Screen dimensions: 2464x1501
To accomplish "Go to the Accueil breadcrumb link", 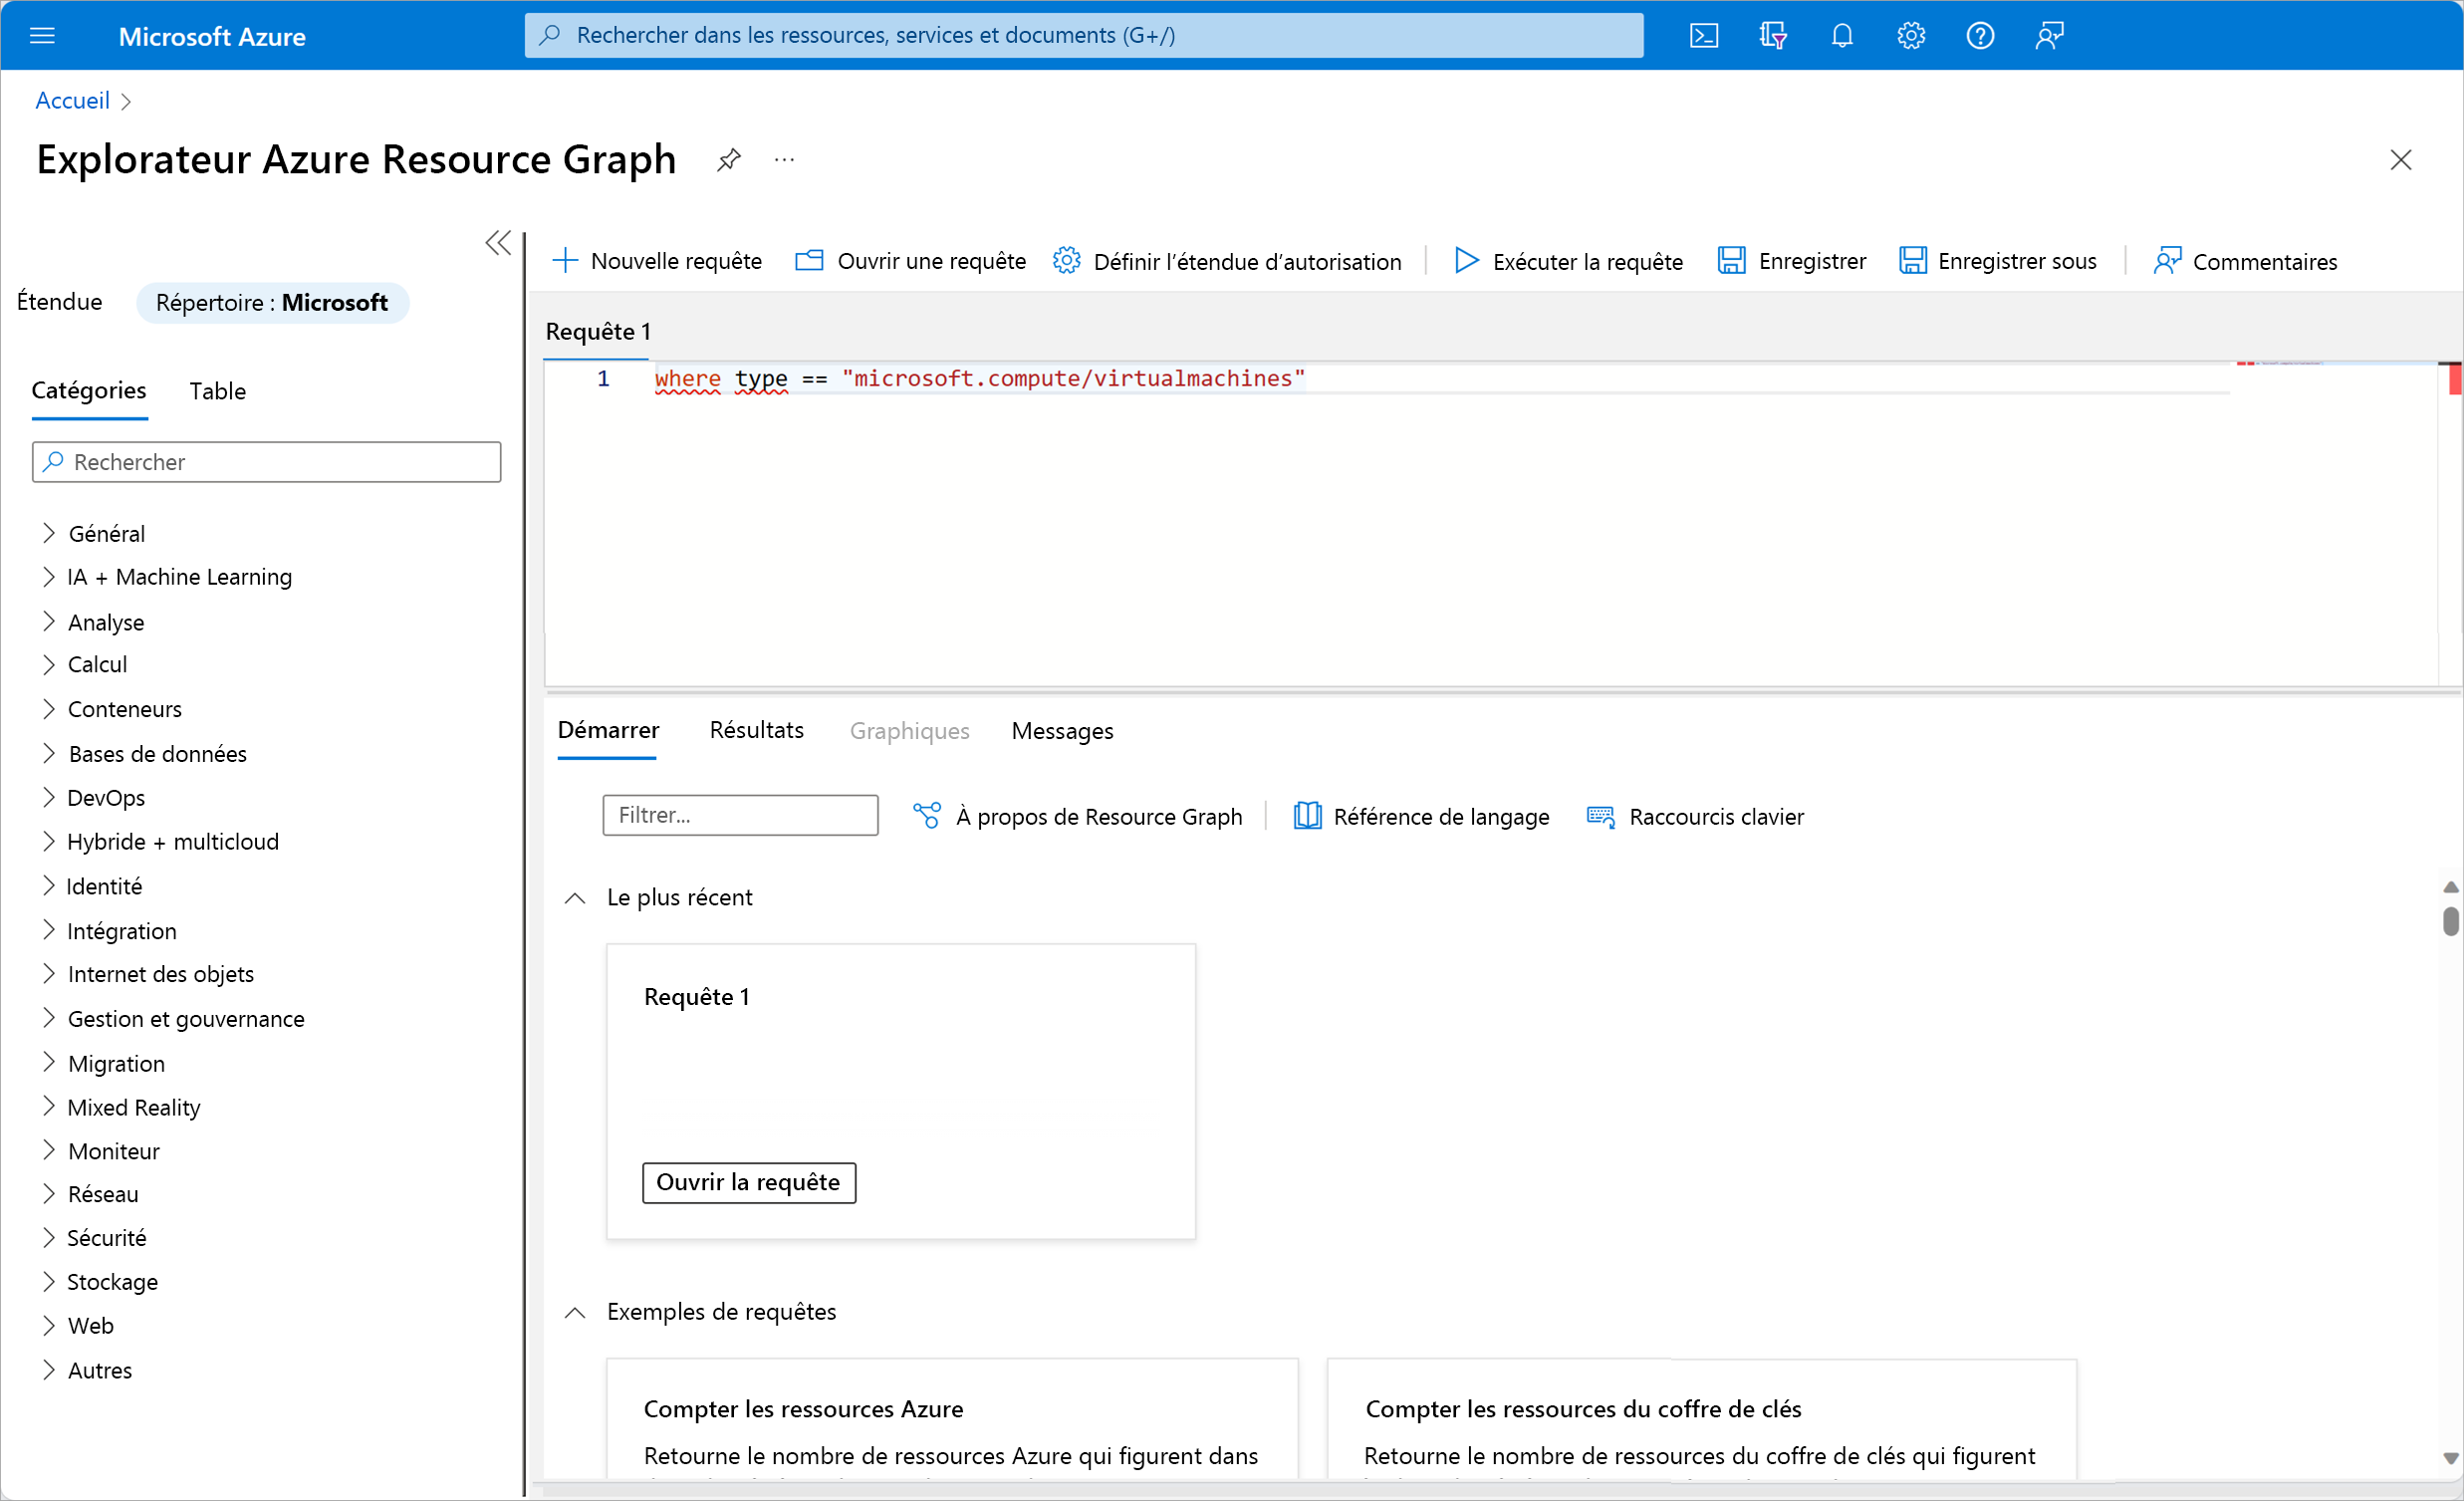I will click(x=72, y=101).
